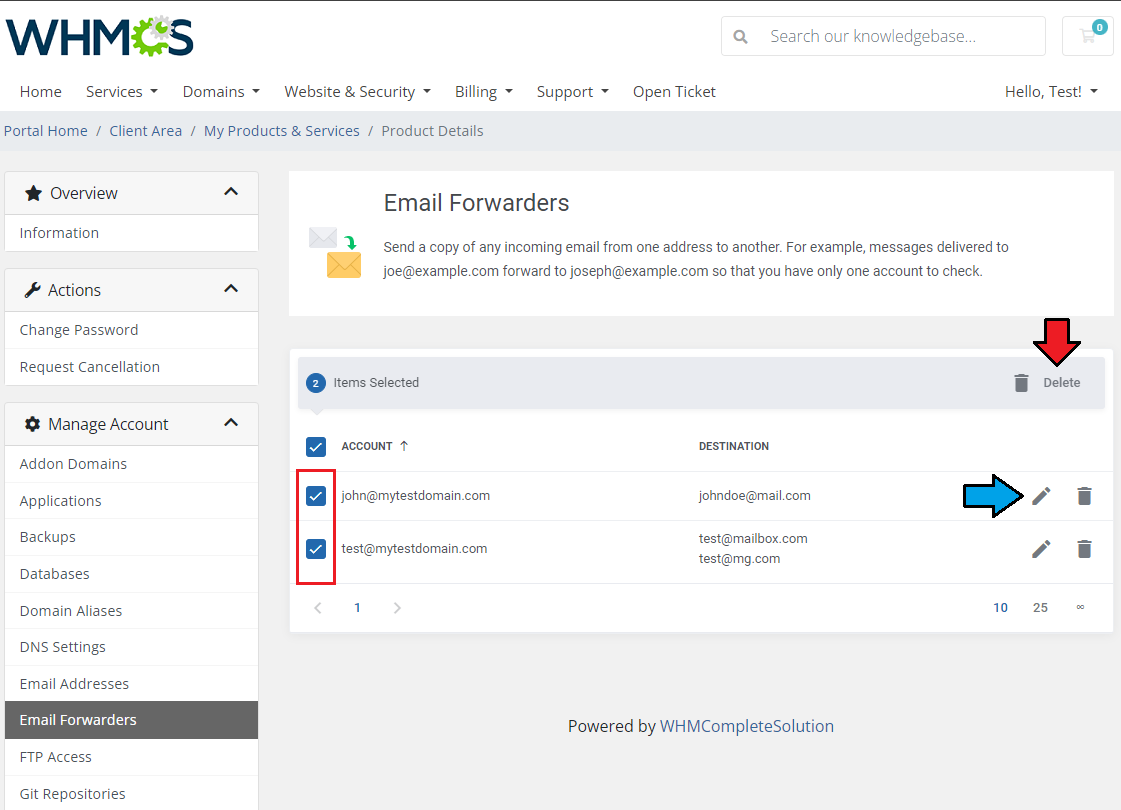1121x810 pixels.
Task: Click test@mytestdomain.com account text
Action: (414, 548)
